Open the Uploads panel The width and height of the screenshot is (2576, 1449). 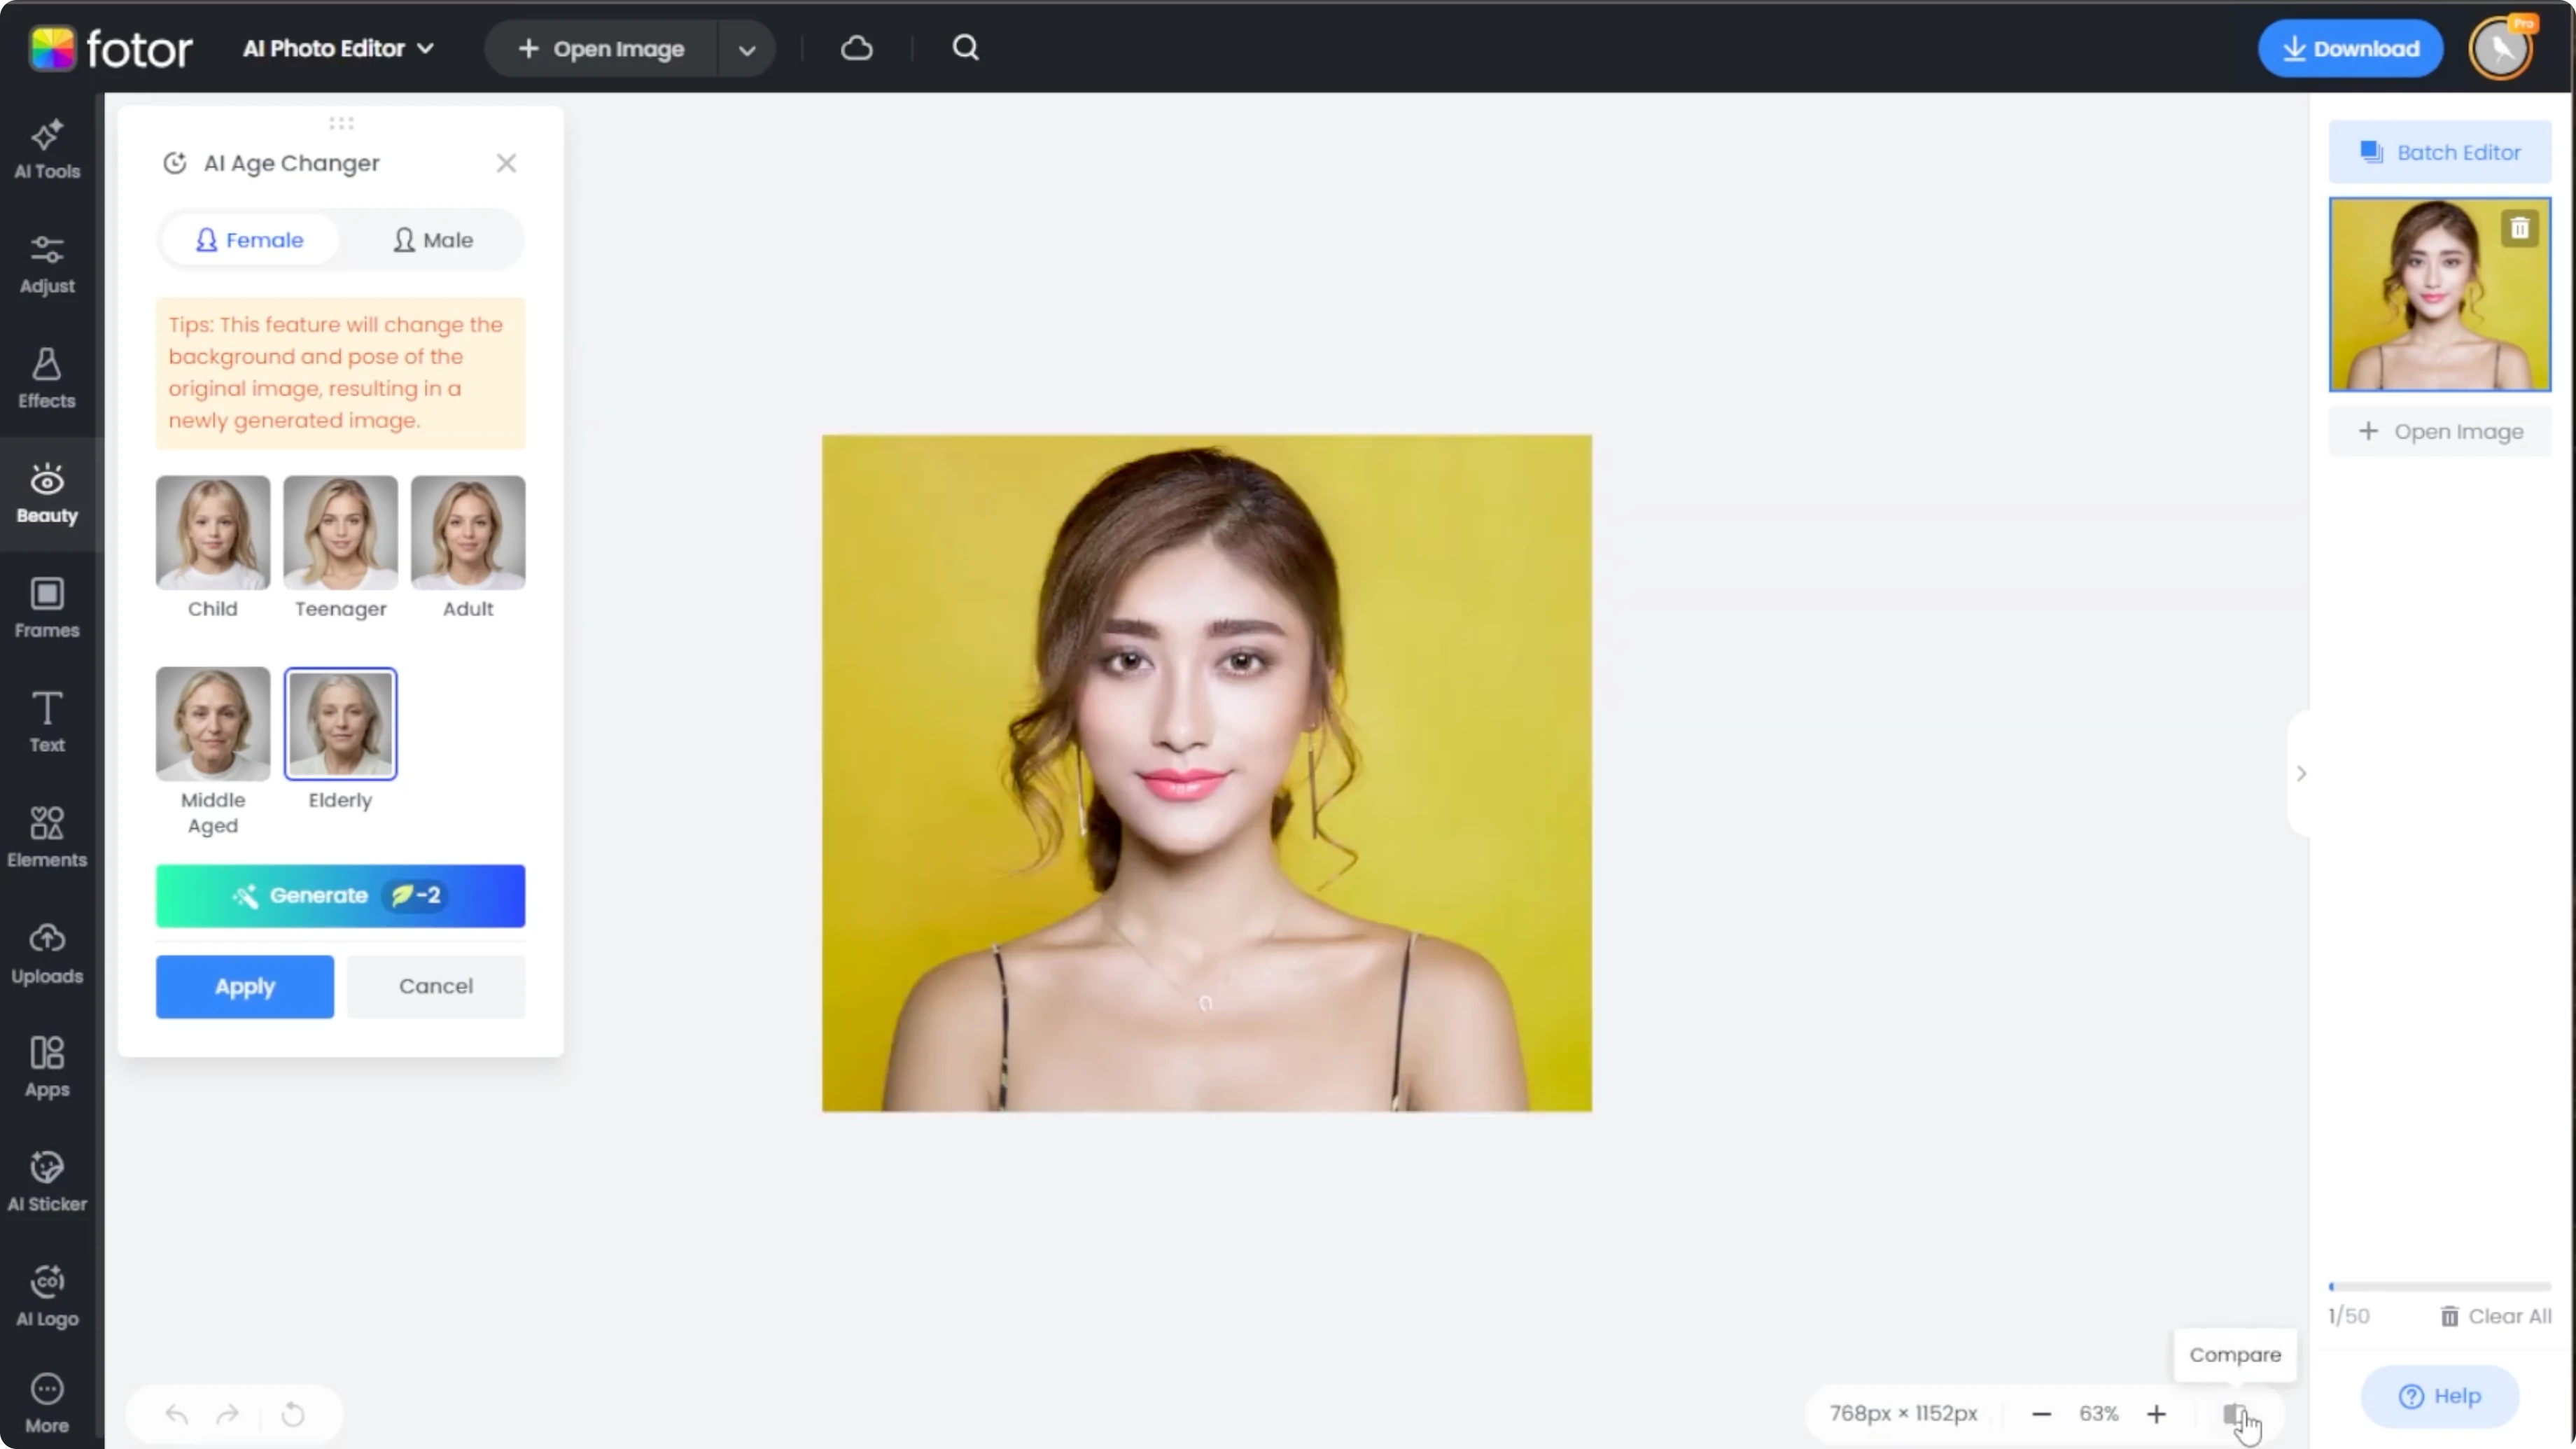point(47,954)
